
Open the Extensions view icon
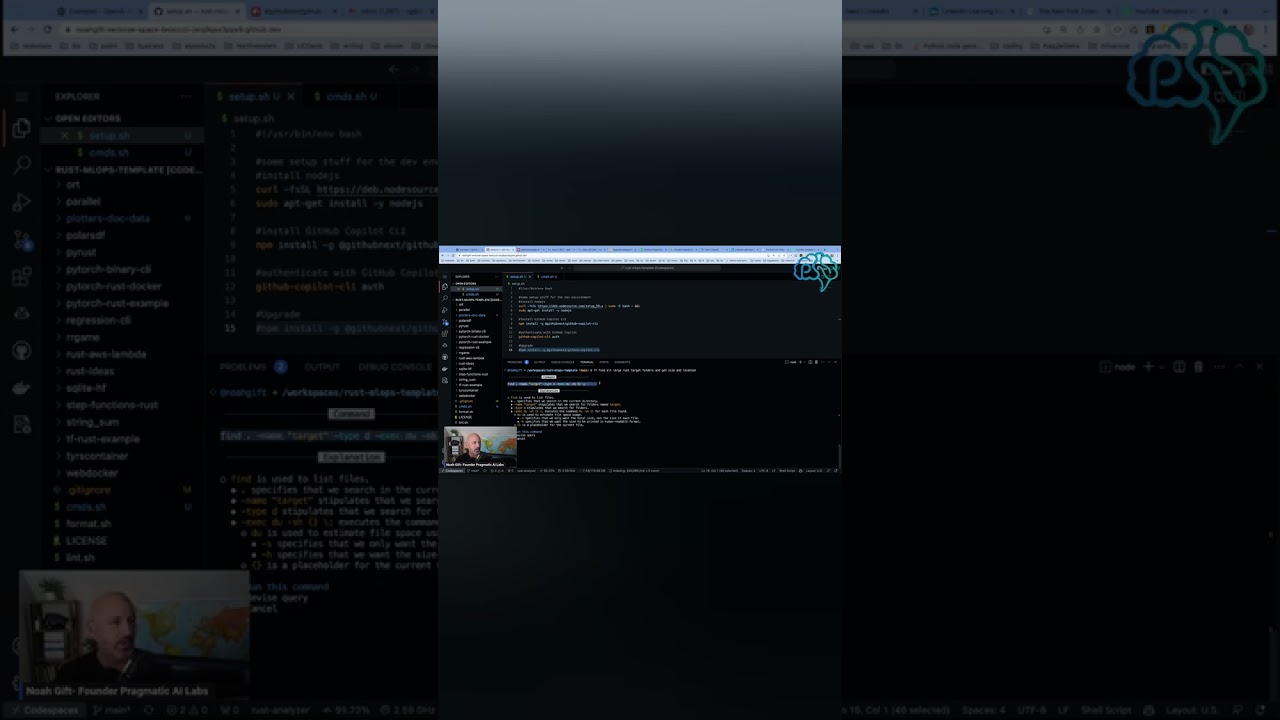click(x=445, y=334)
